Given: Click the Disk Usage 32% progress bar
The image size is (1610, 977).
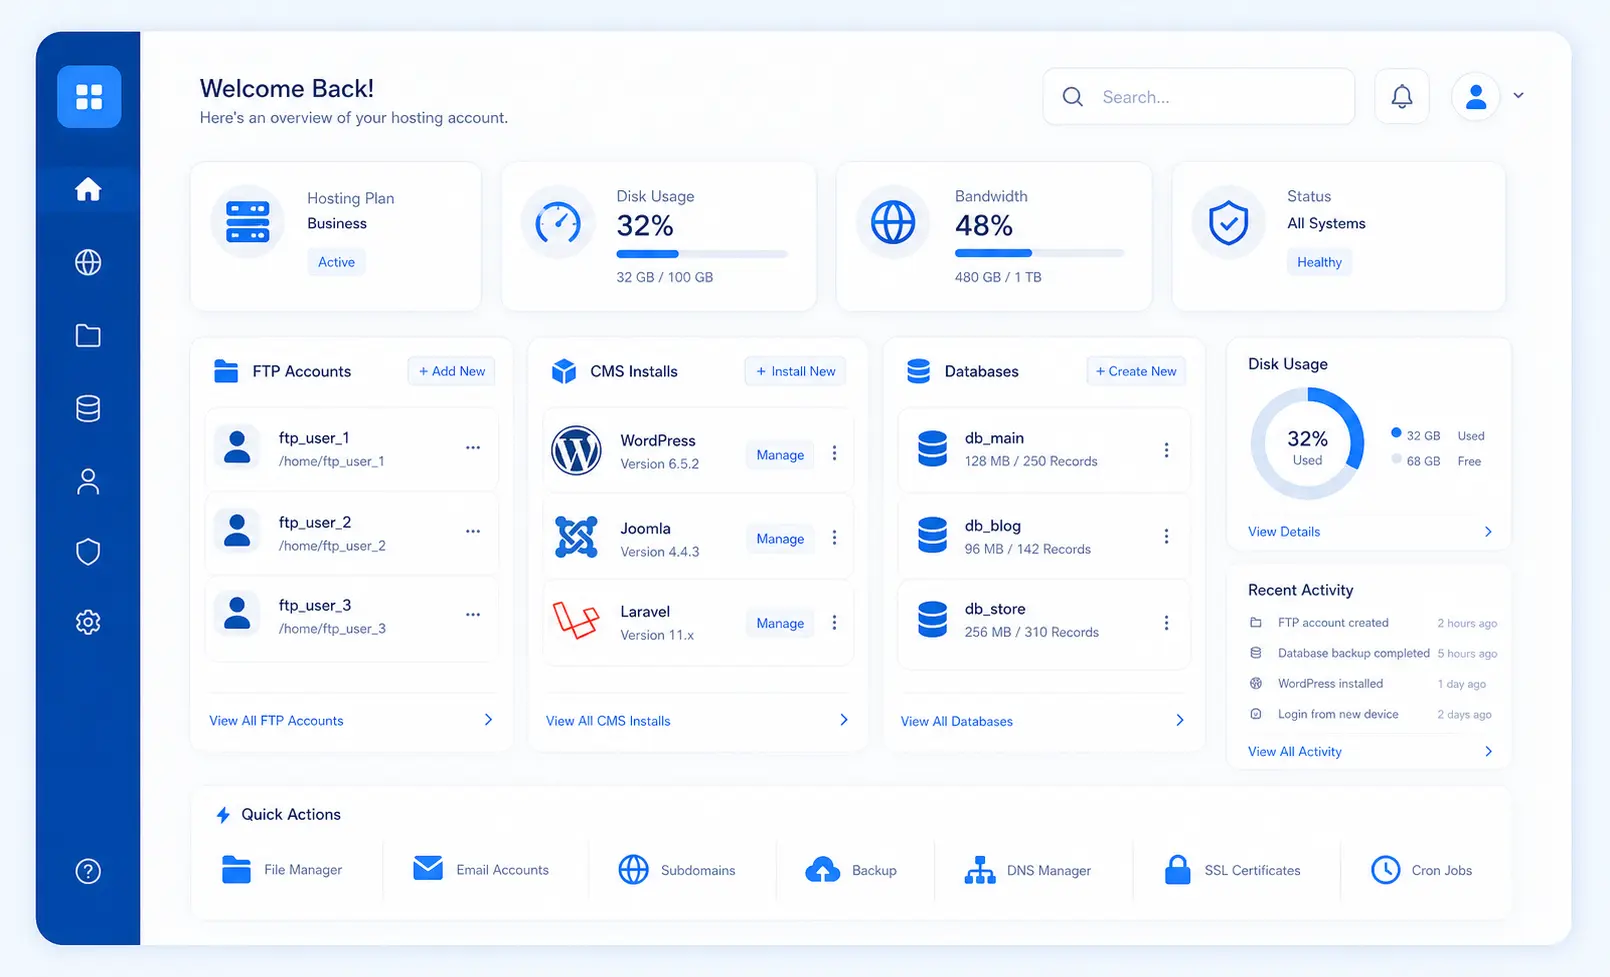Looking at the screenshot, I should [x=702, y=254].
